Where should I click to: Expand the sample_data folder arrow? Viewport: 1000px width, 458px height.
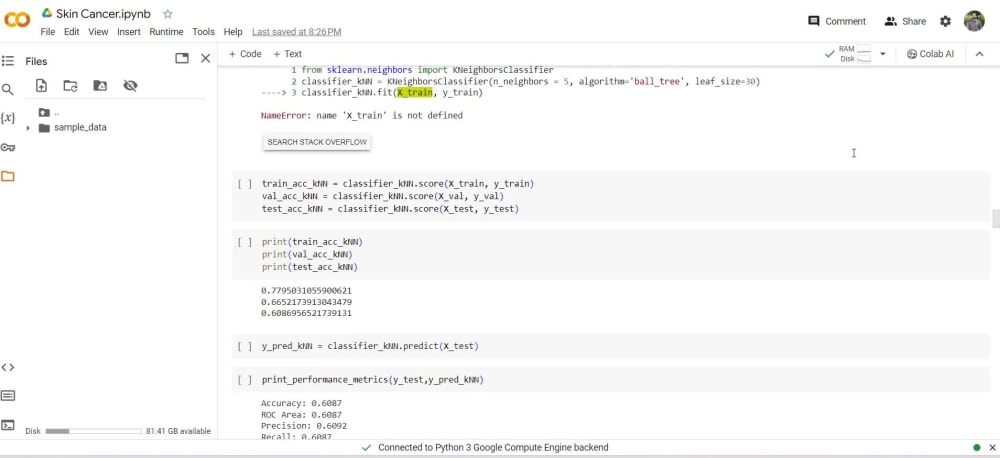tap(28, 128)
